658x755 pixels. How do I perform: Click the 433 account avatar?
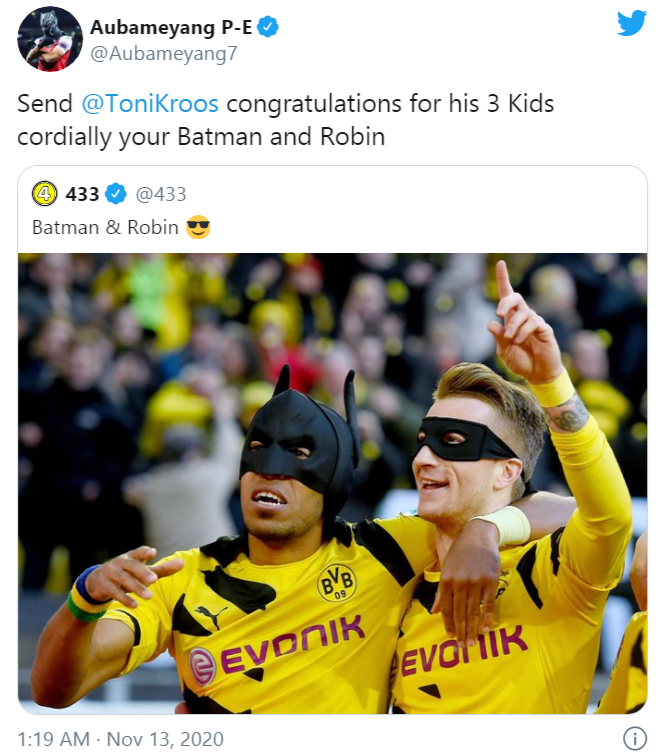44,193
